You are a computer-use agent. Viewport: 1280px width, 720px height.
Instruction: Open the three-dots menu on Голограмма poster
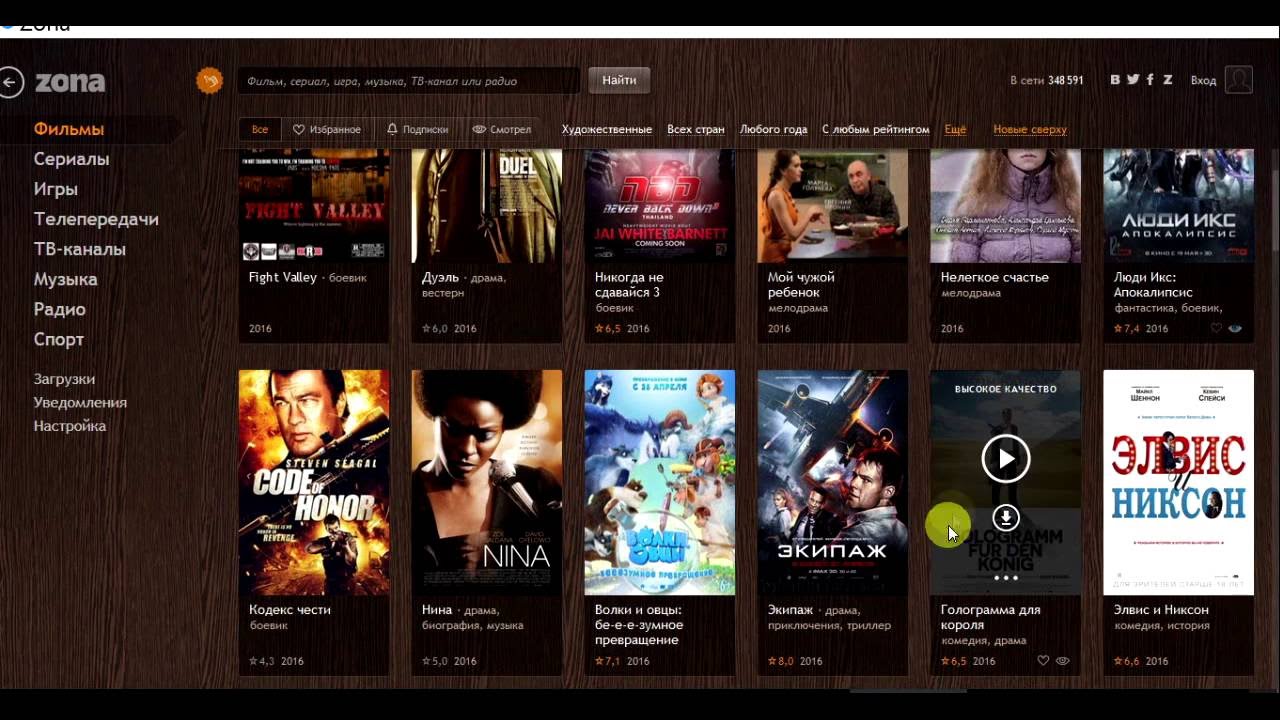[x=1006, y=577]
